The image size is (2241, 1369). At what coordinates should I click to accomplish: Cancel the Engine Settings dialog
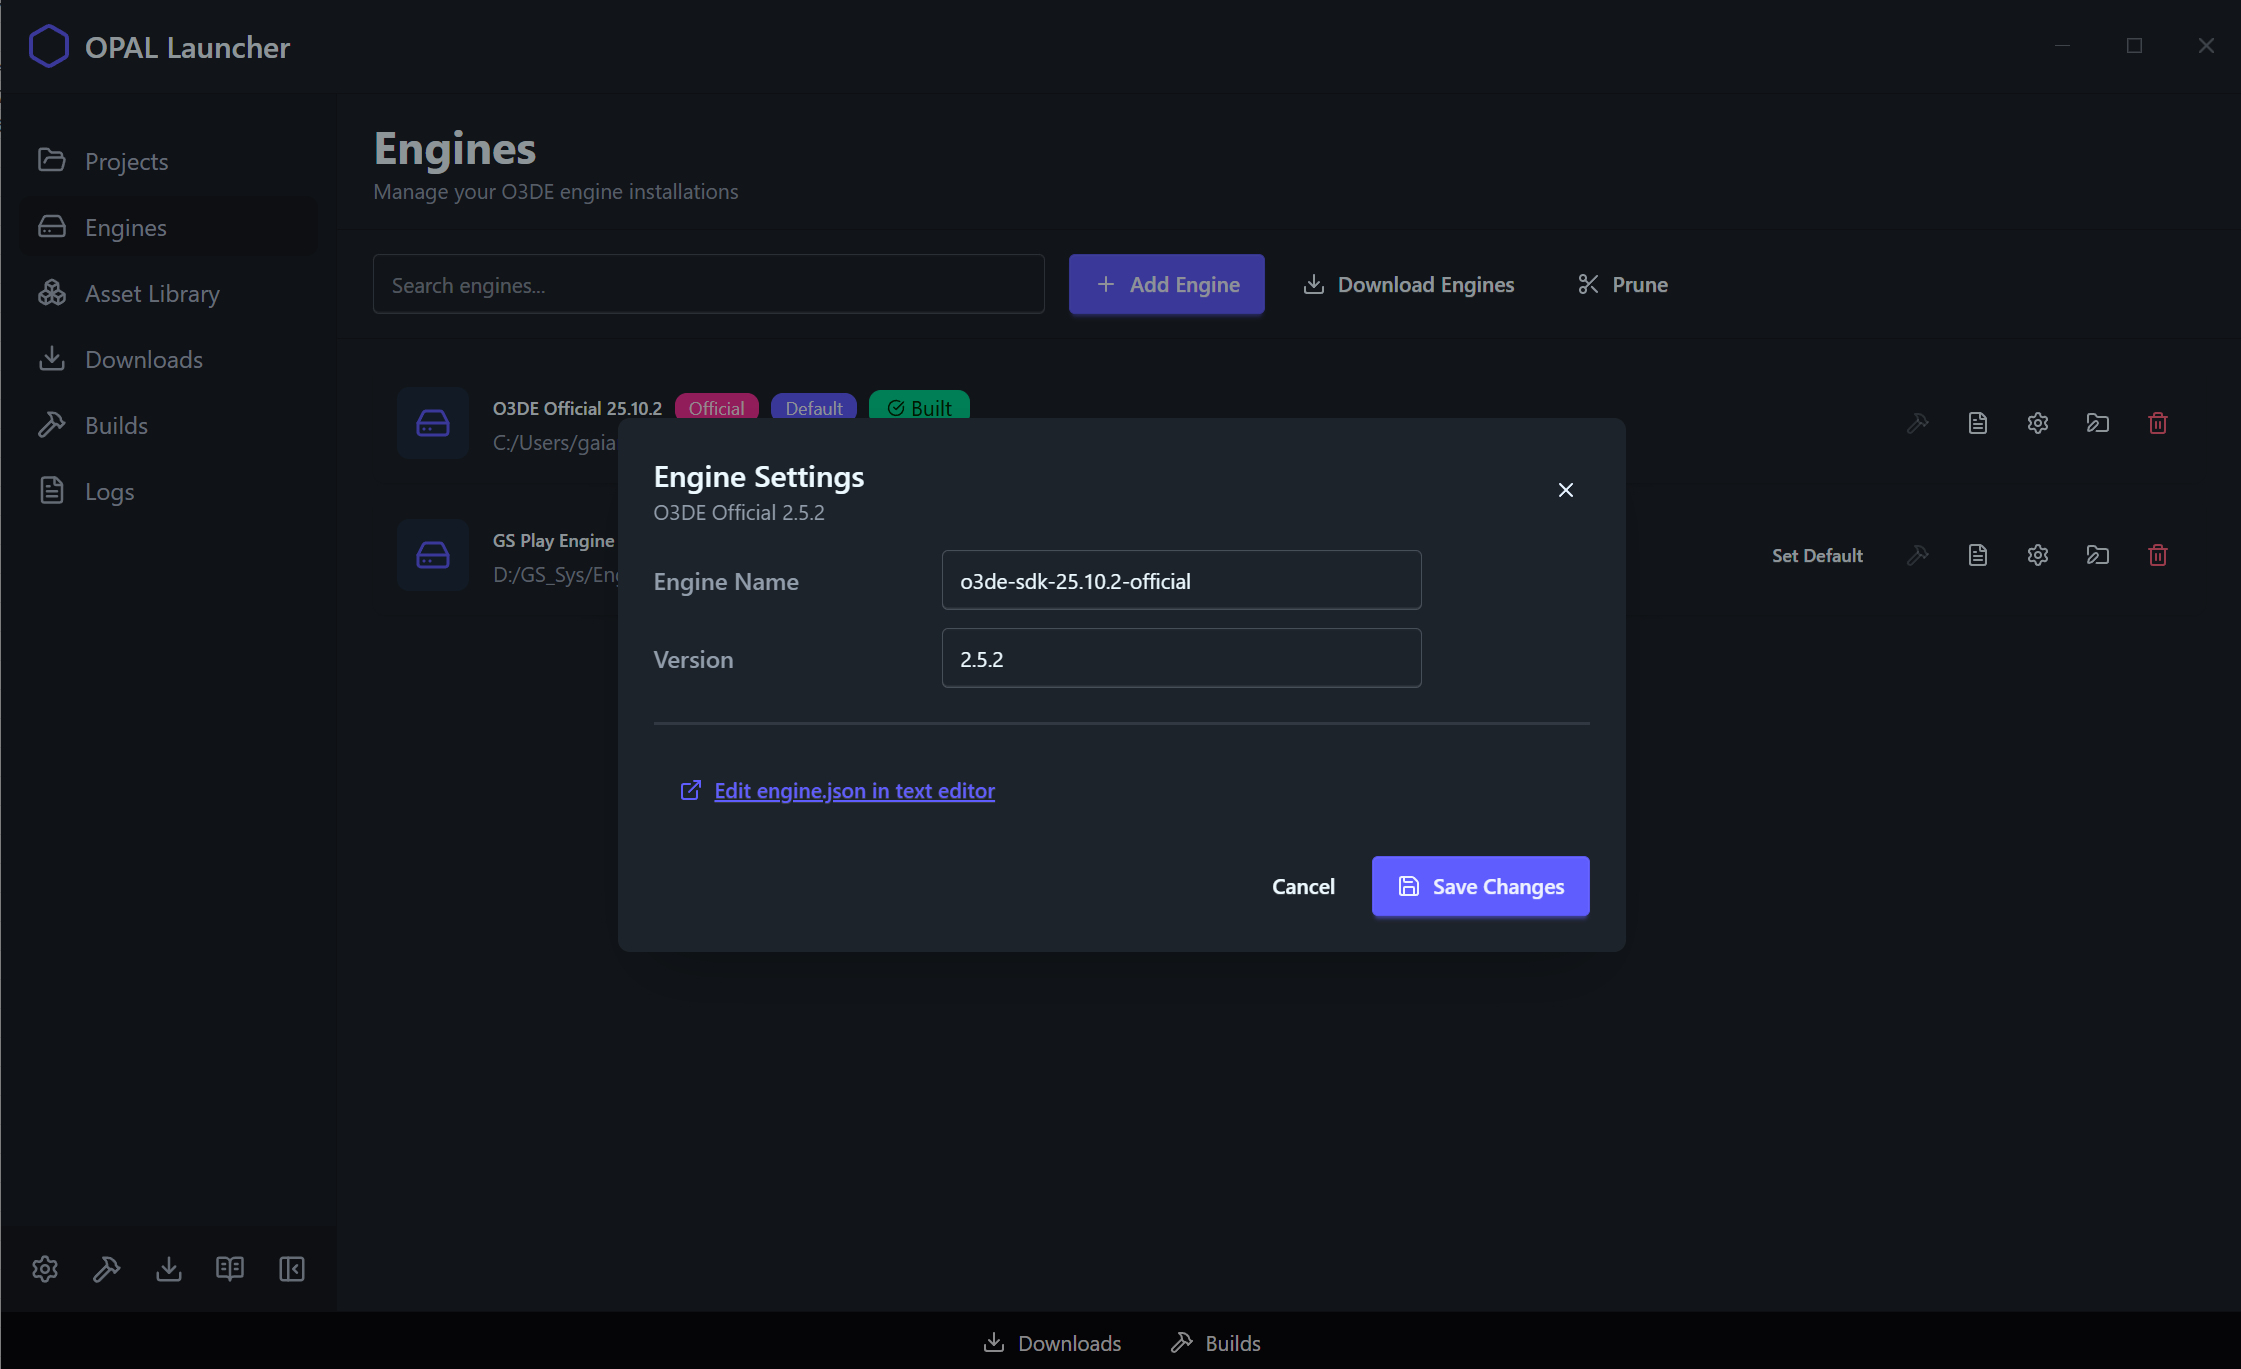tap(1303, 887)
